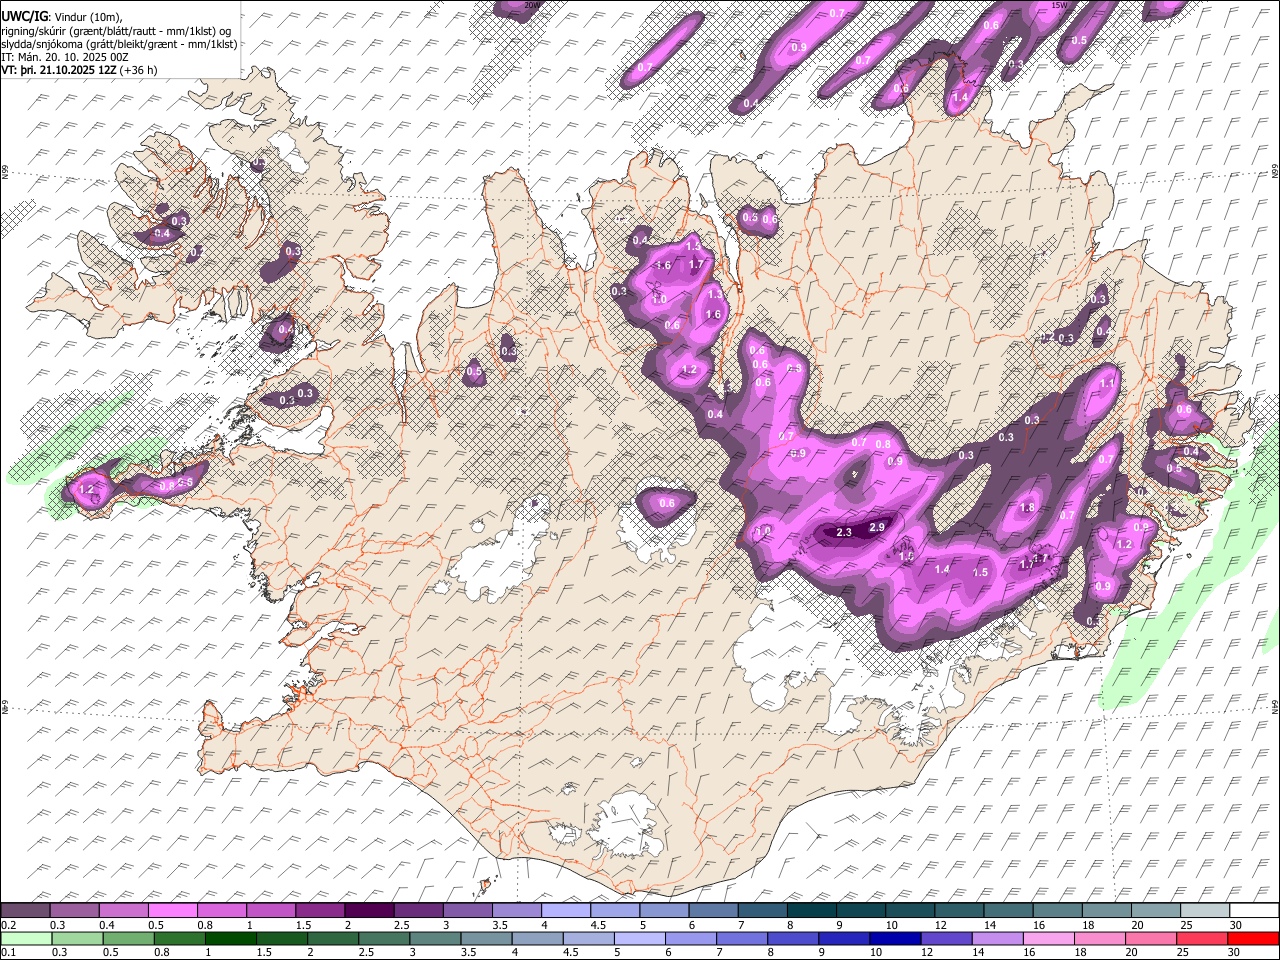Click the 'VT: þri. 21.10.2025 12Z' valid time text

point(59,70)
